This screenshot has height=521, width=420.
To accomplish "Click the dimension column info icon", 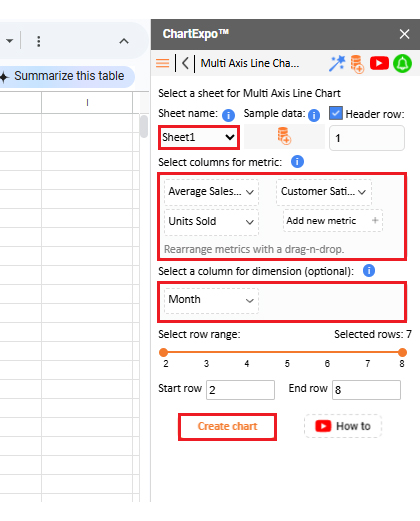I will point(369,270).
